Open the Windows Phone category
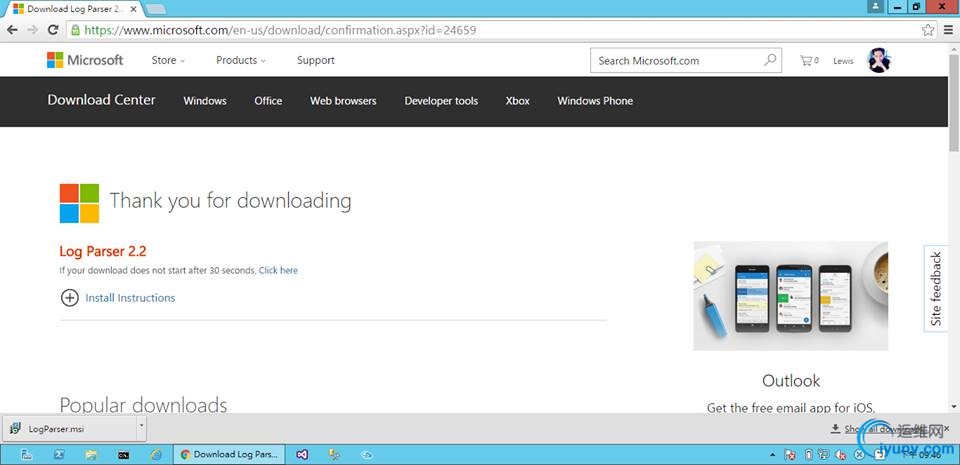 click(595, 101)
